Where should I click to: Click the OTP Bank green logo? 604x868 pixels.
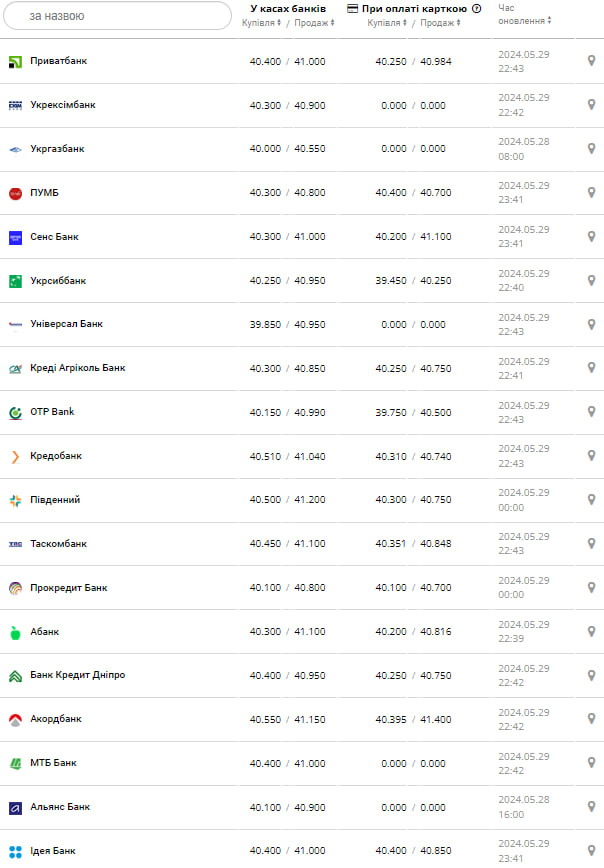coord(15,413)
